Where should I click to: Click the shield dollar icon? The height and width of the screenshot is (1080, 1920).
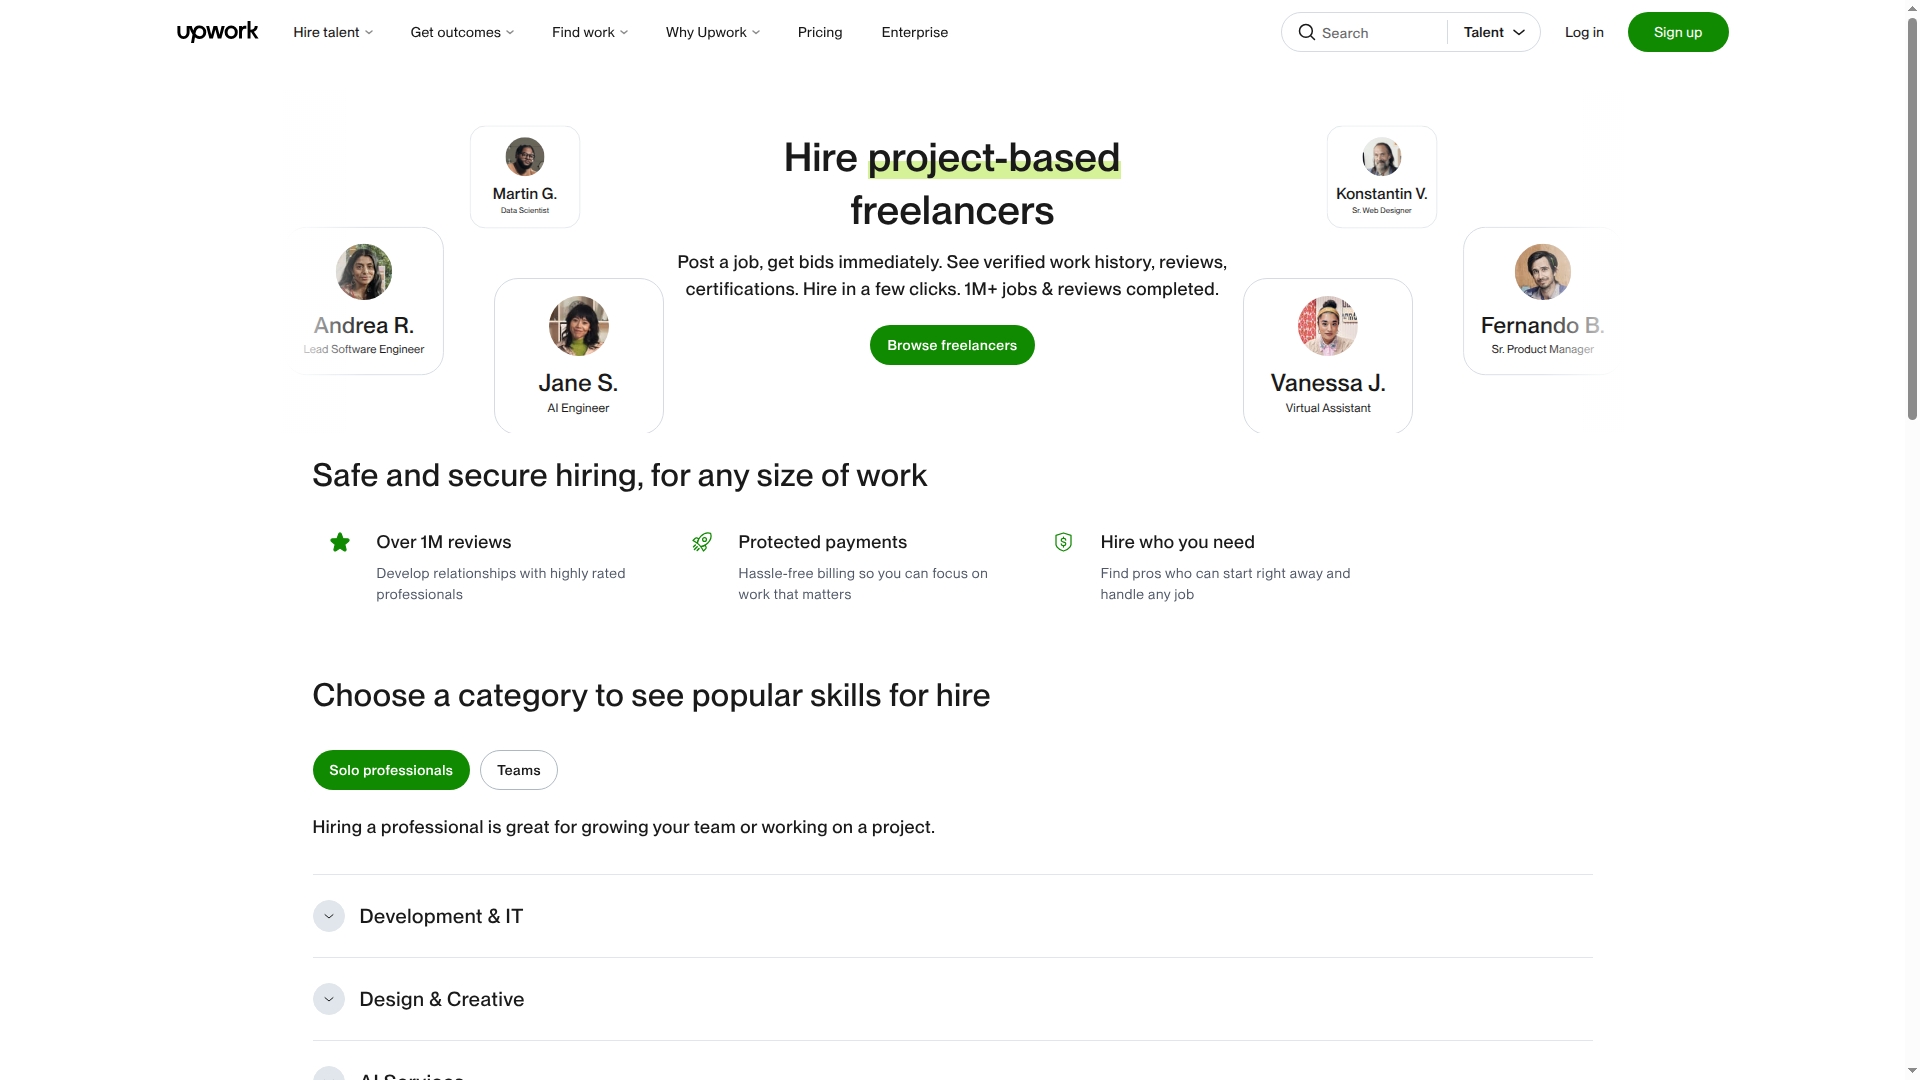coord(1063,542)
